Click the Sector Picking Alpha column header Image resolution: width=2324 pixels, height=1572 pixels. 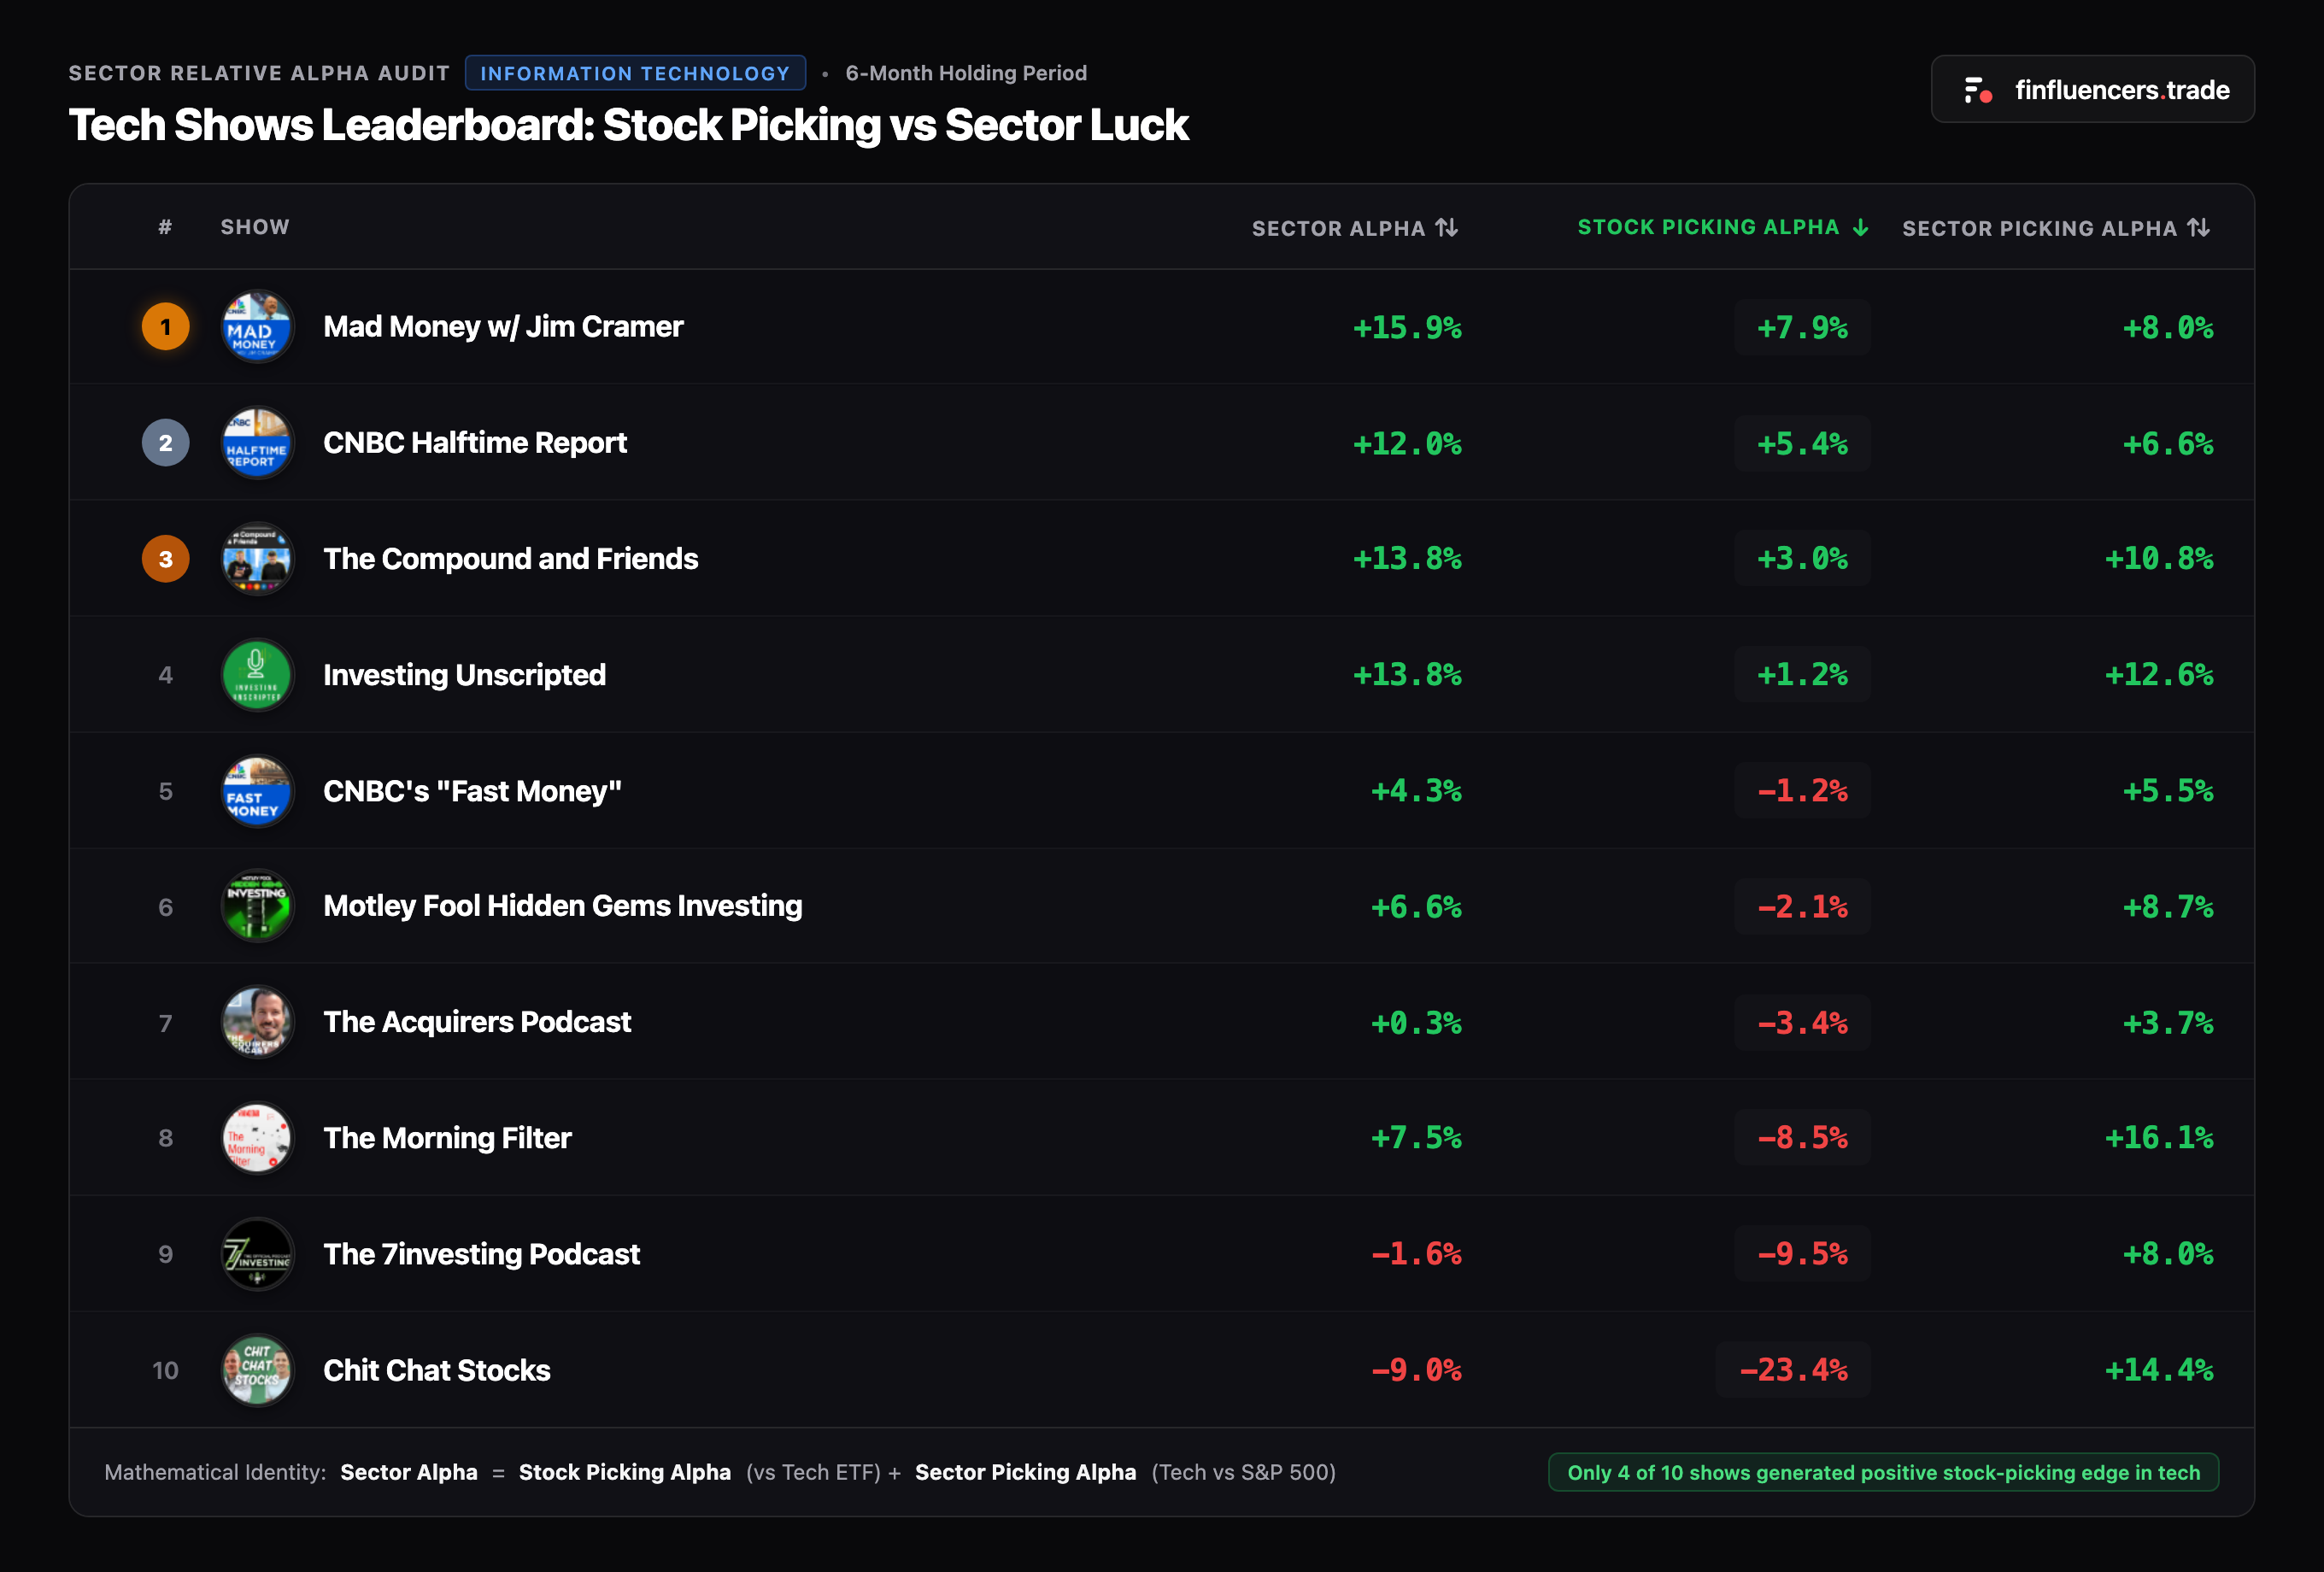pyautogui.click(x=2056, y=228)
